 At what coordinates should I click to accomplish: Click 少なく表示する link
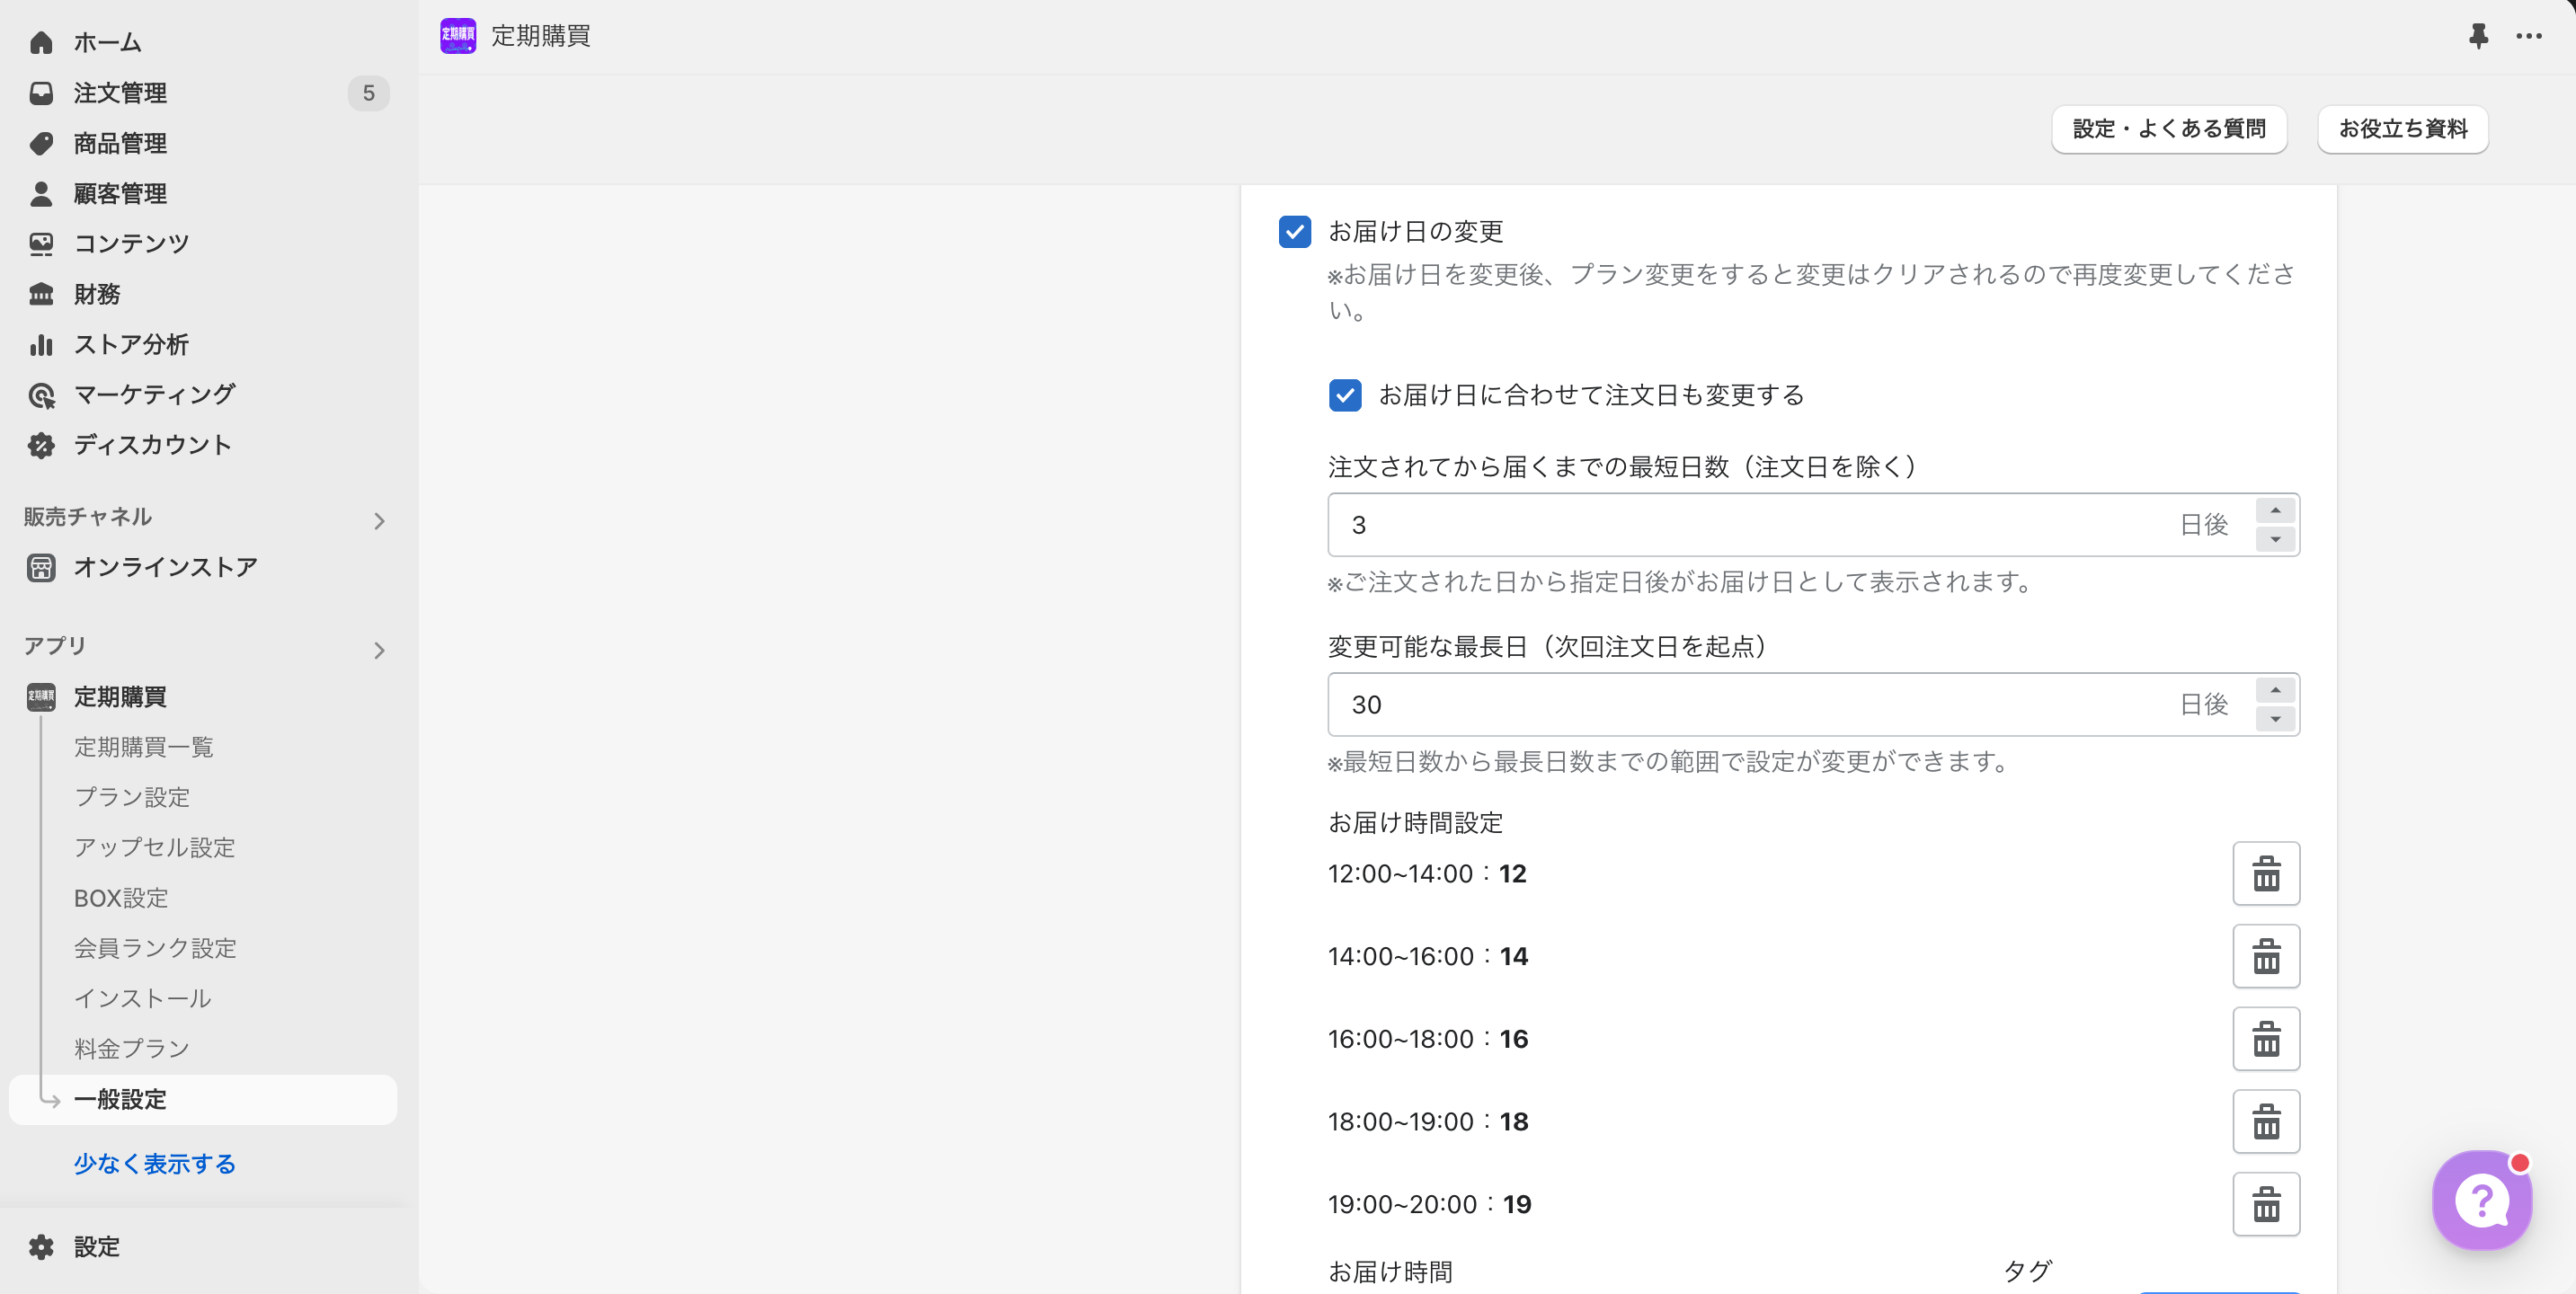tap(155, 1163)
